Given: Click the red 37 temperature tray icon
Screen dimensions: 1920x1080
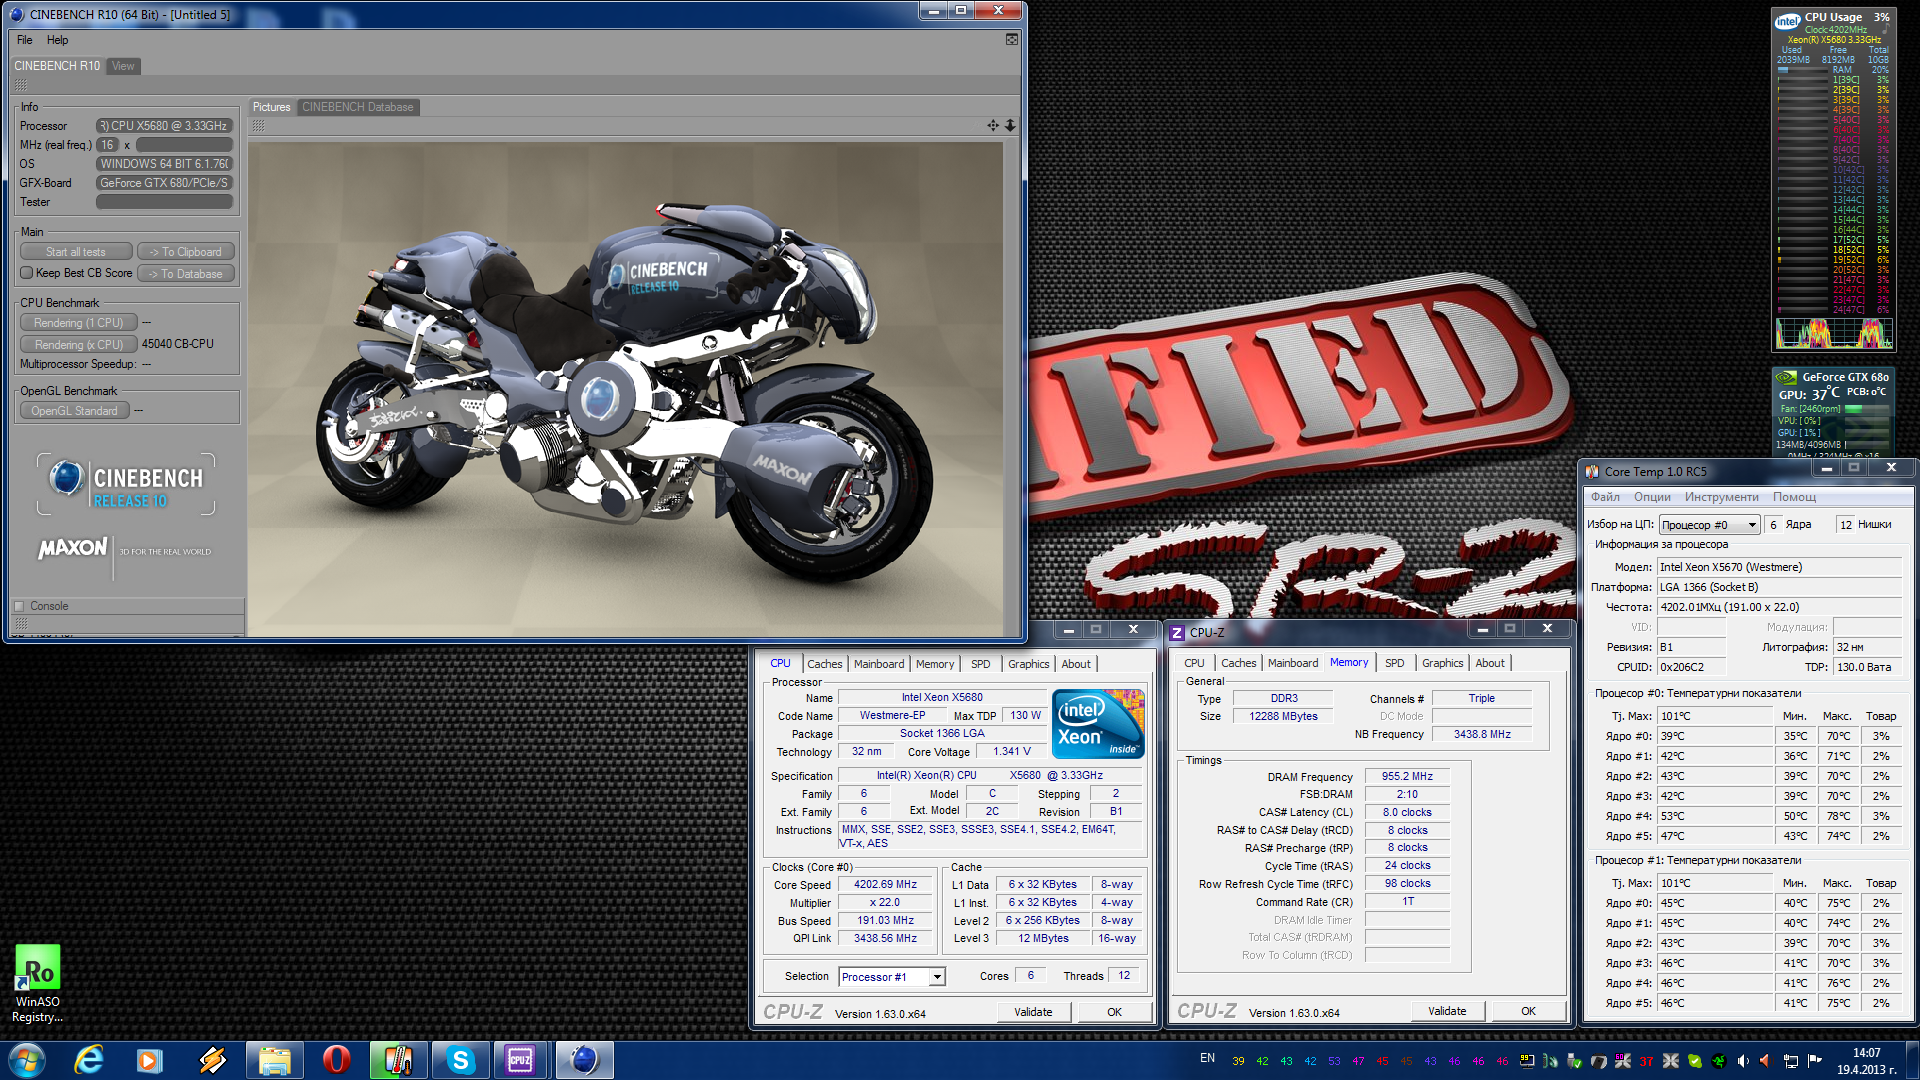Looking at the screenshot, I should 1646,1061.
